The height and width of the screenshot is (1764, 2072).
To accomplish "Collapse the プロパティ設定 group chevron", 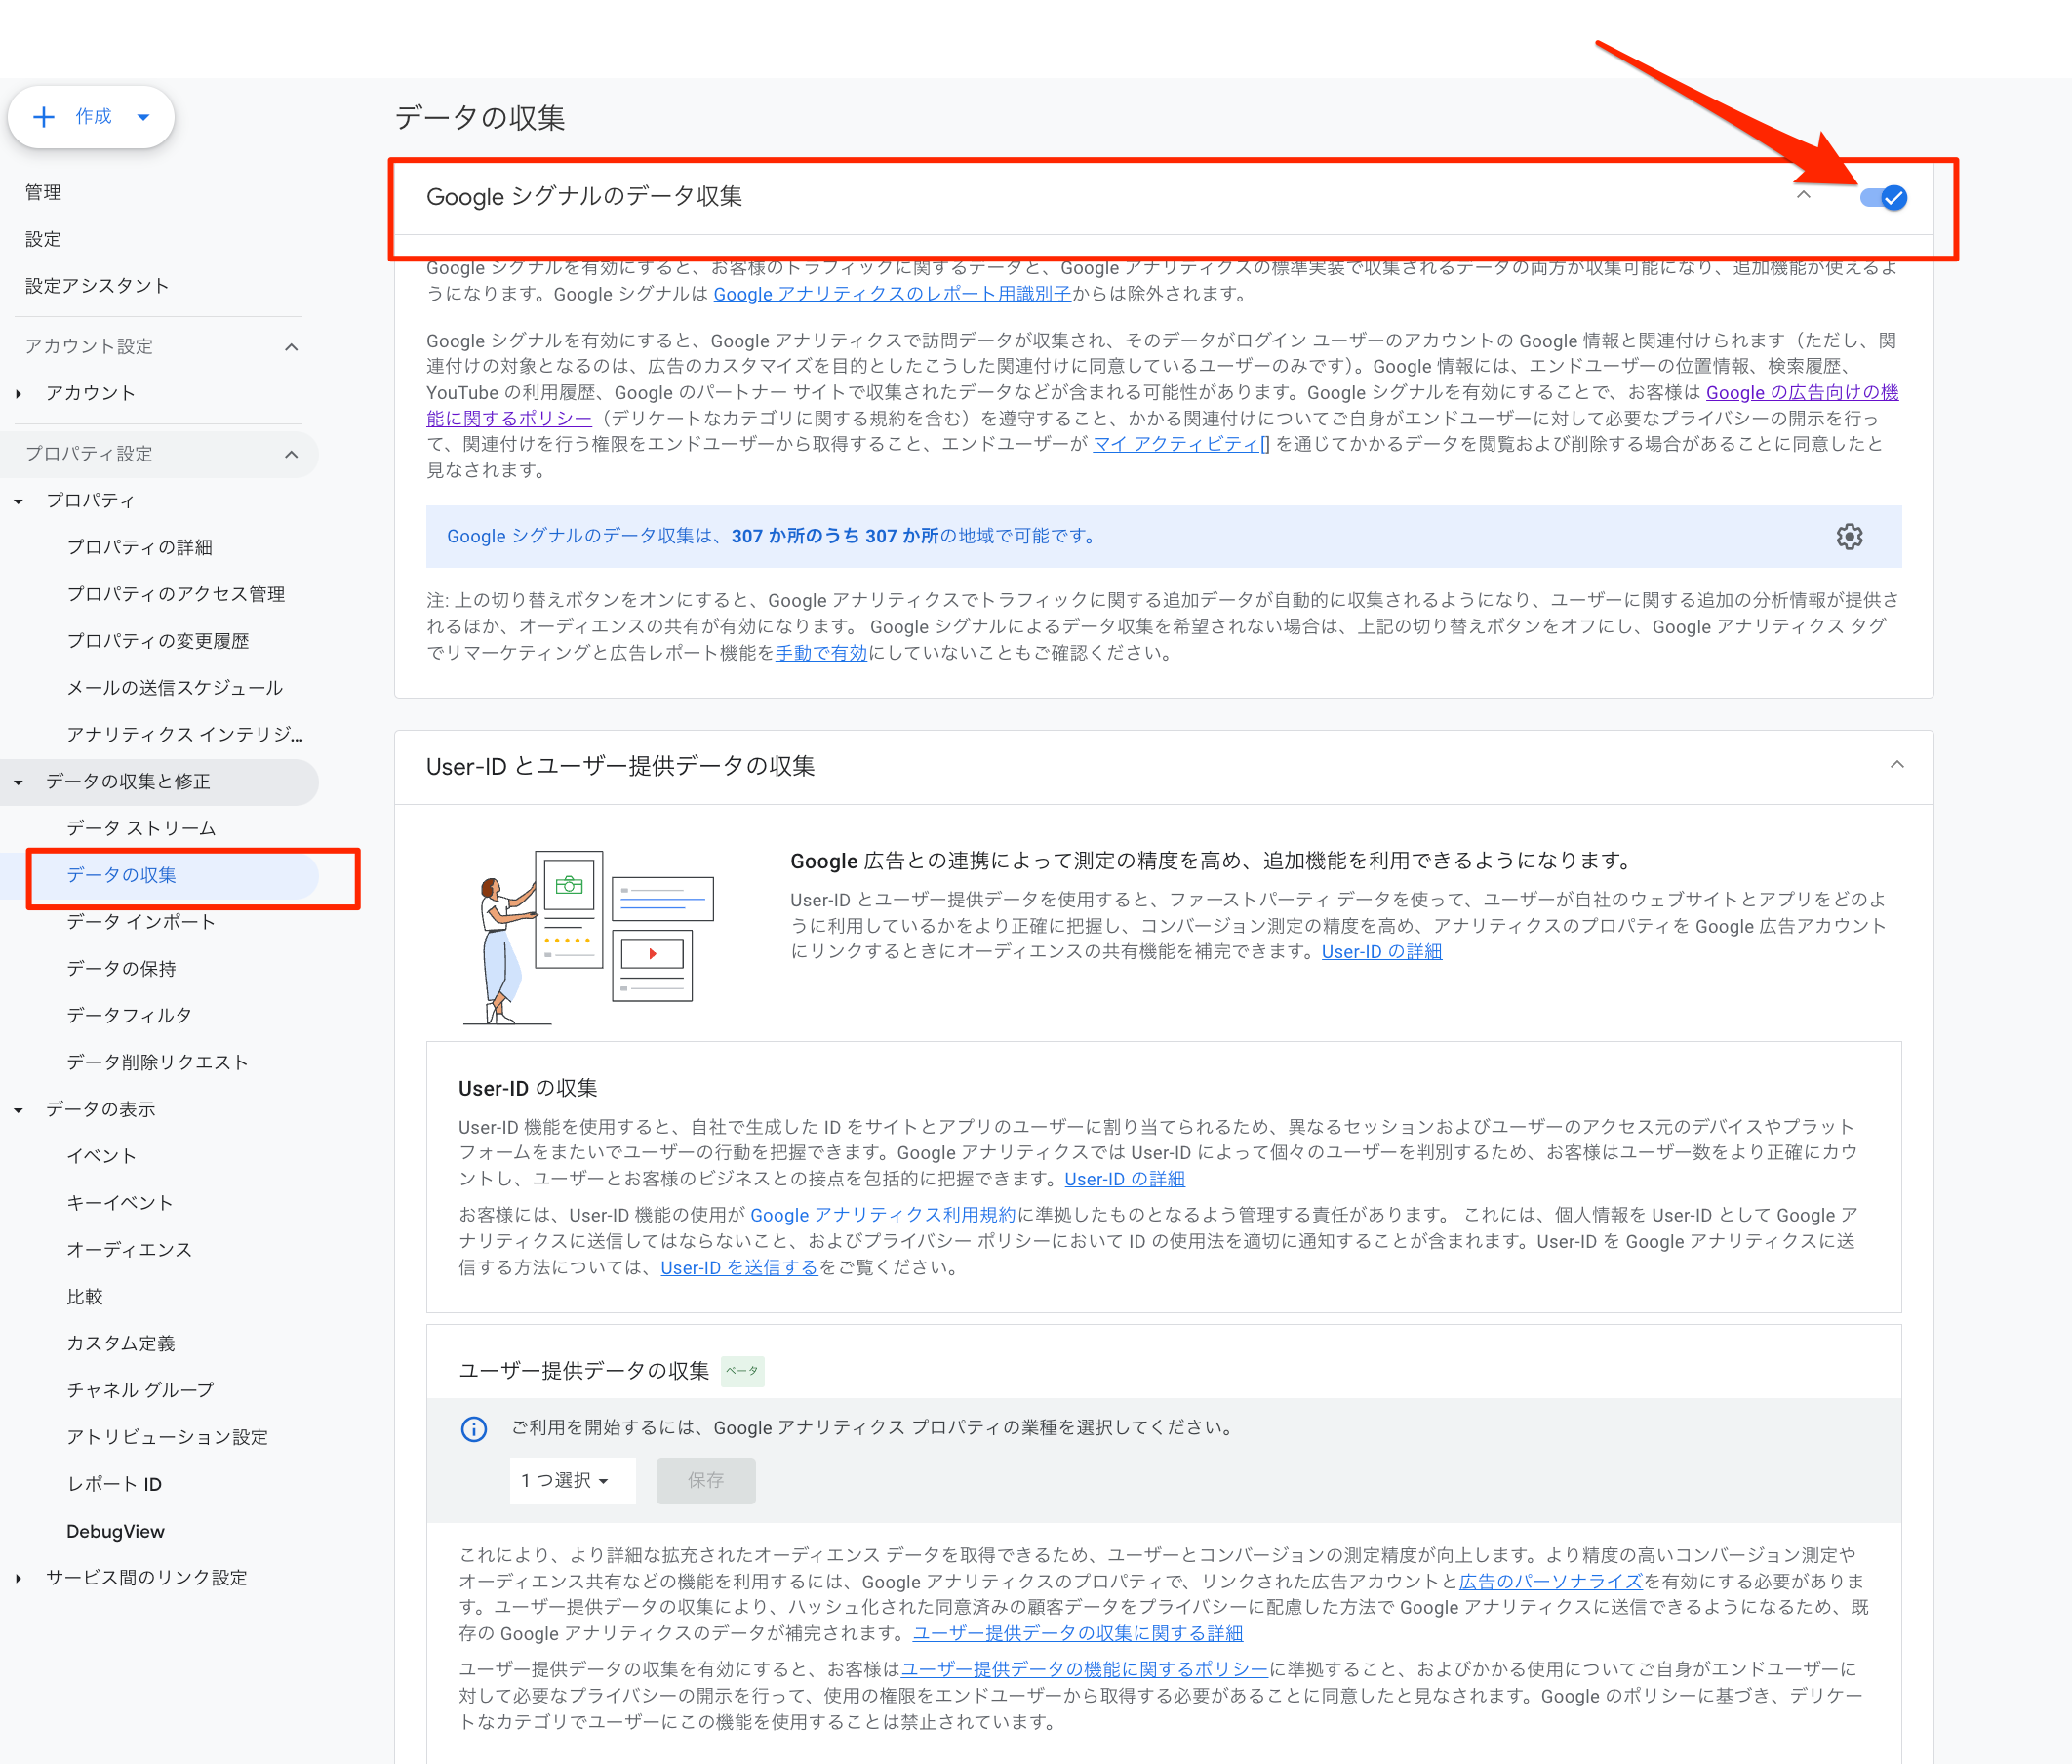I will tap(291, 454).
